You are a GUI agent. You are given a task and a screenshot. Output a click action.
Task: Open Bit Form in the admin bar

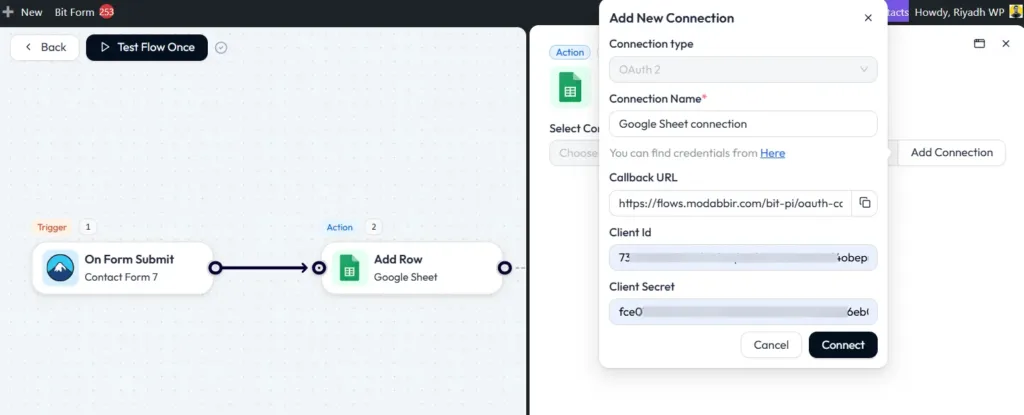point(74,12)
